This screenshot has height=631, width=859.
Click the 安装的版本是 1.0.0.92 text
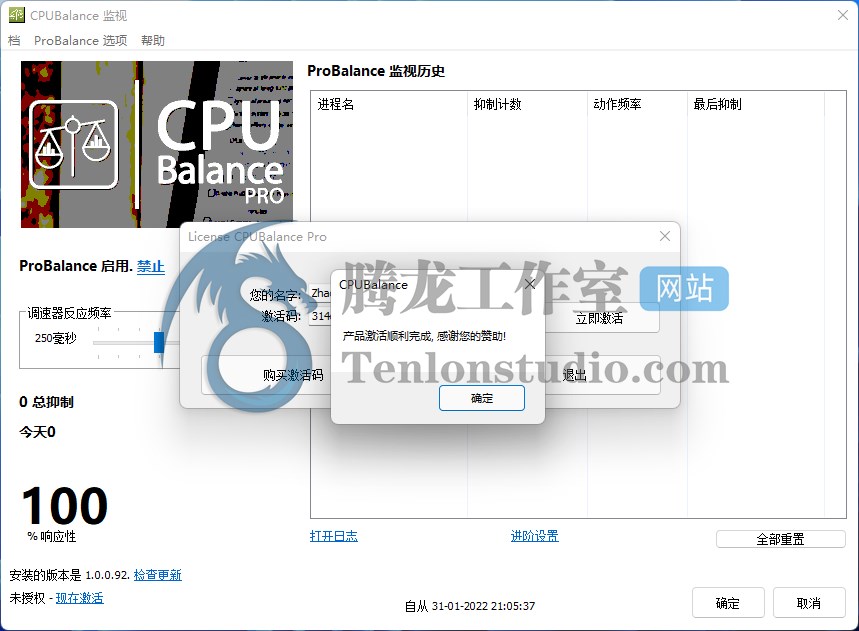[x=69, y=575]
